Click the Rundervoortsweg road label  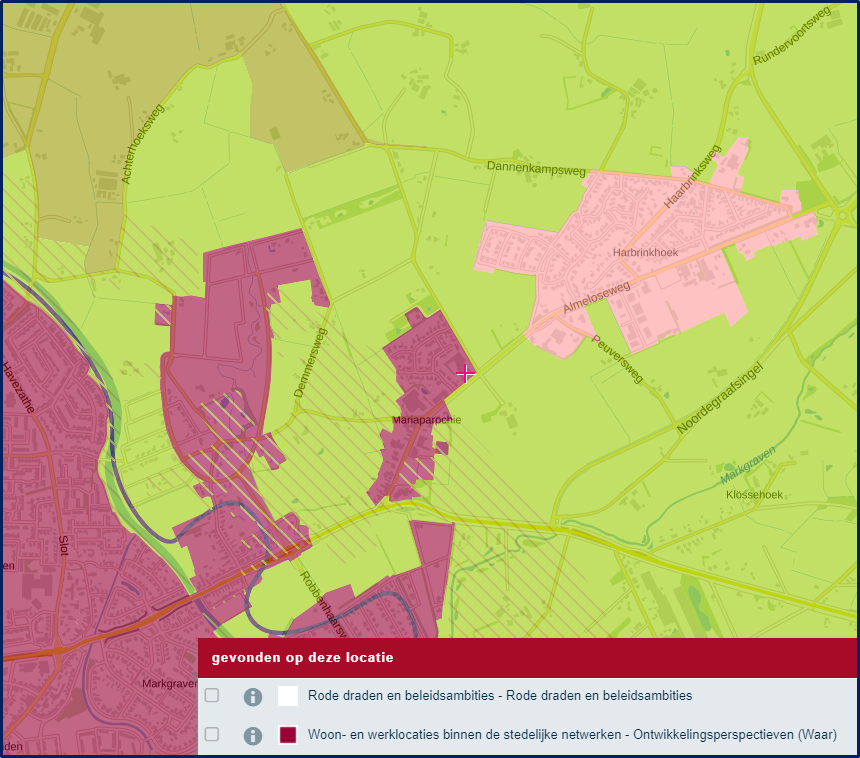click(792, 37)
